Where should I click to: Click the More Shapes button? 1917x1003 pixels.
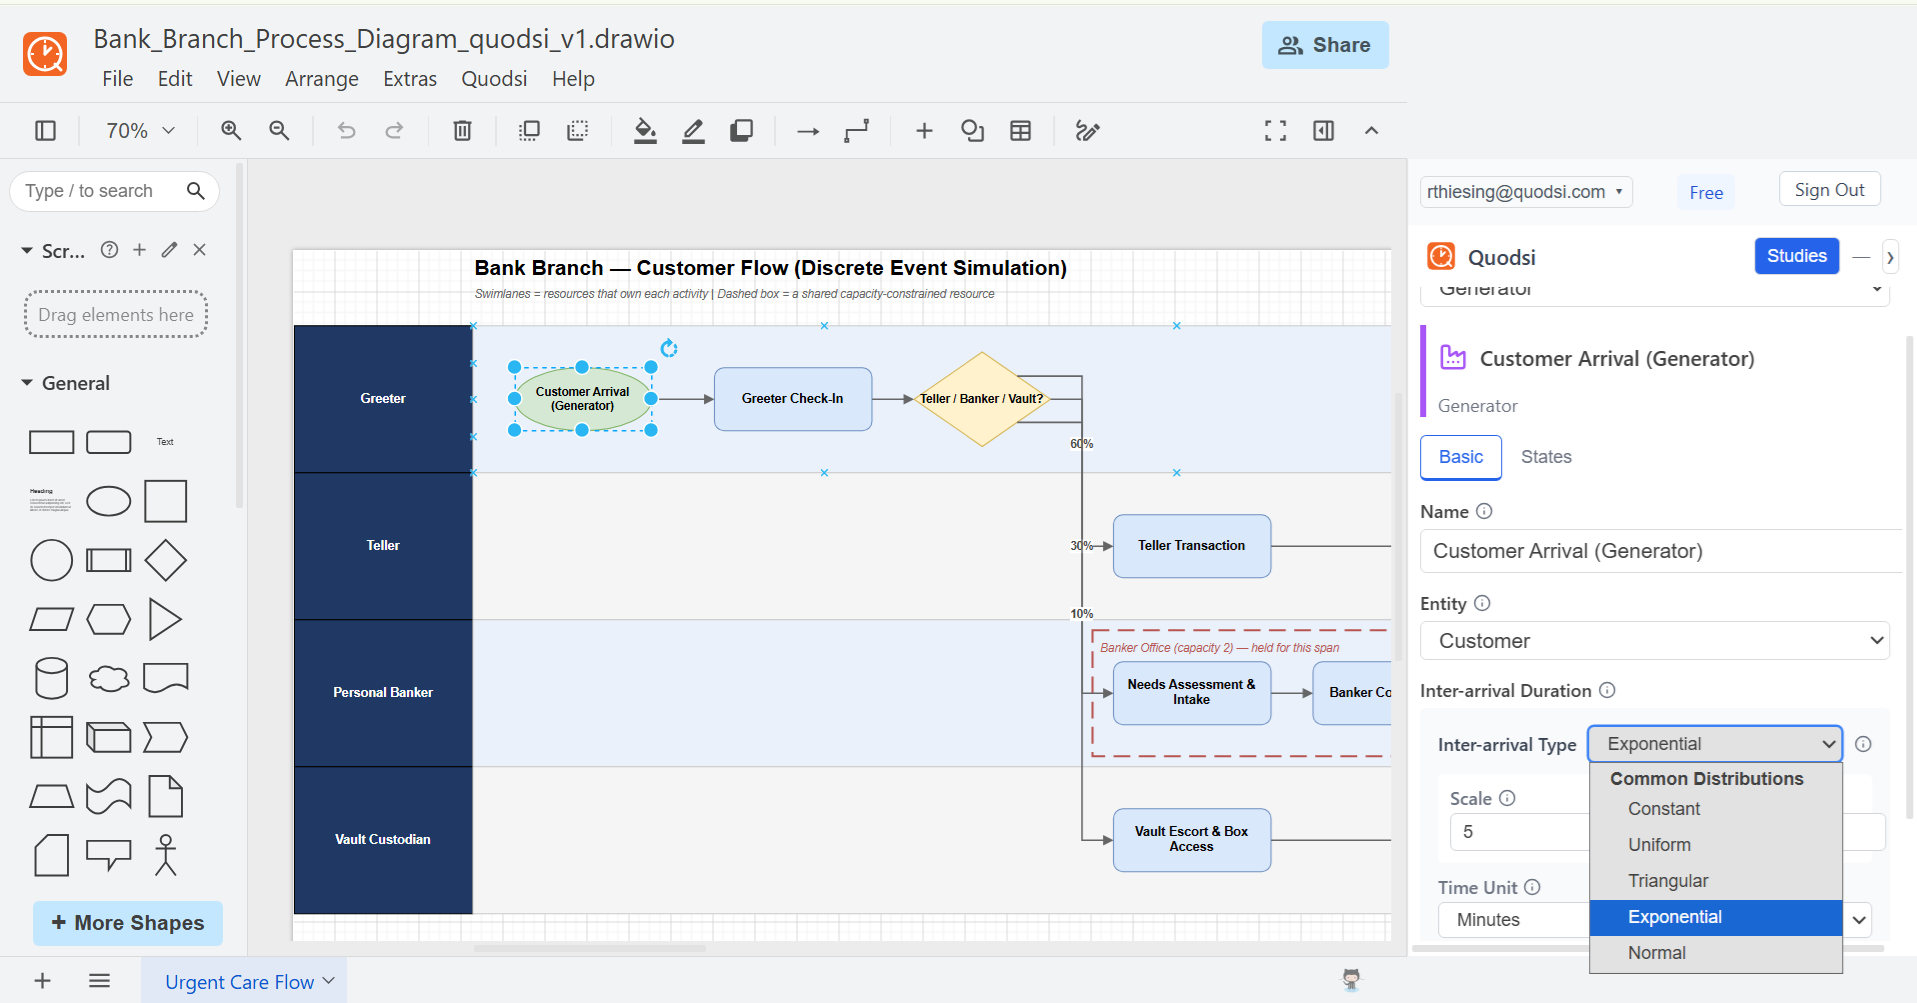pyautogui.click(x=128, y=923)
